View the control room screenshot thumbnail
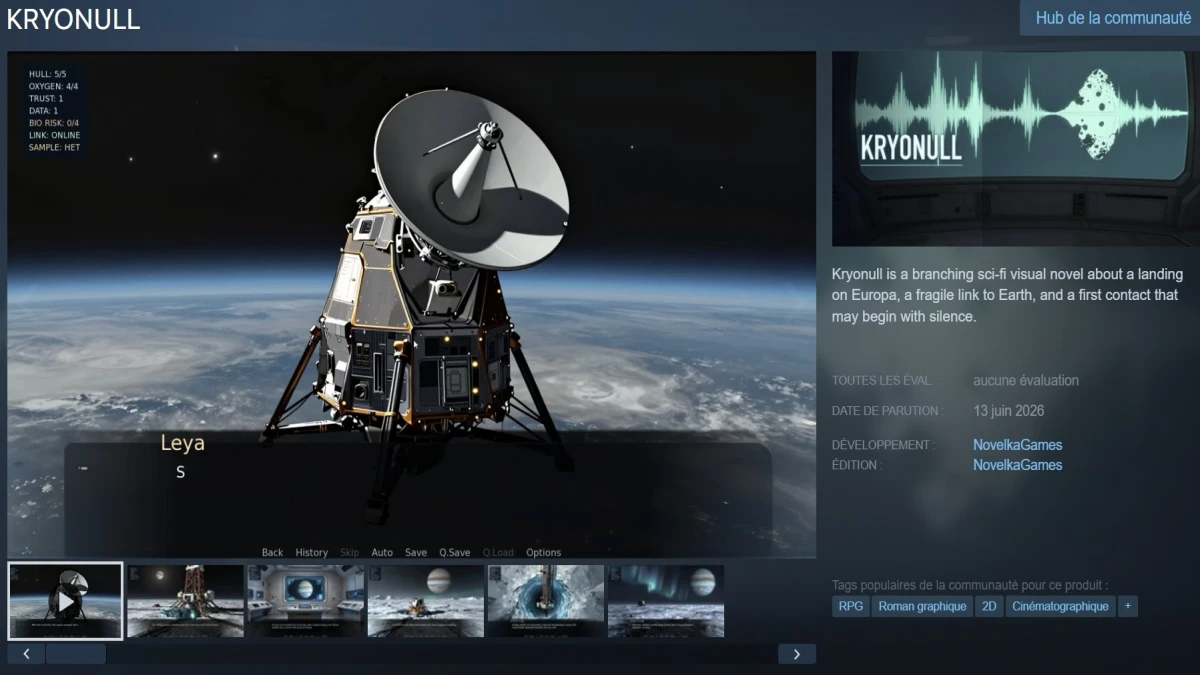Screen dimensions: 1200x675 306,601
